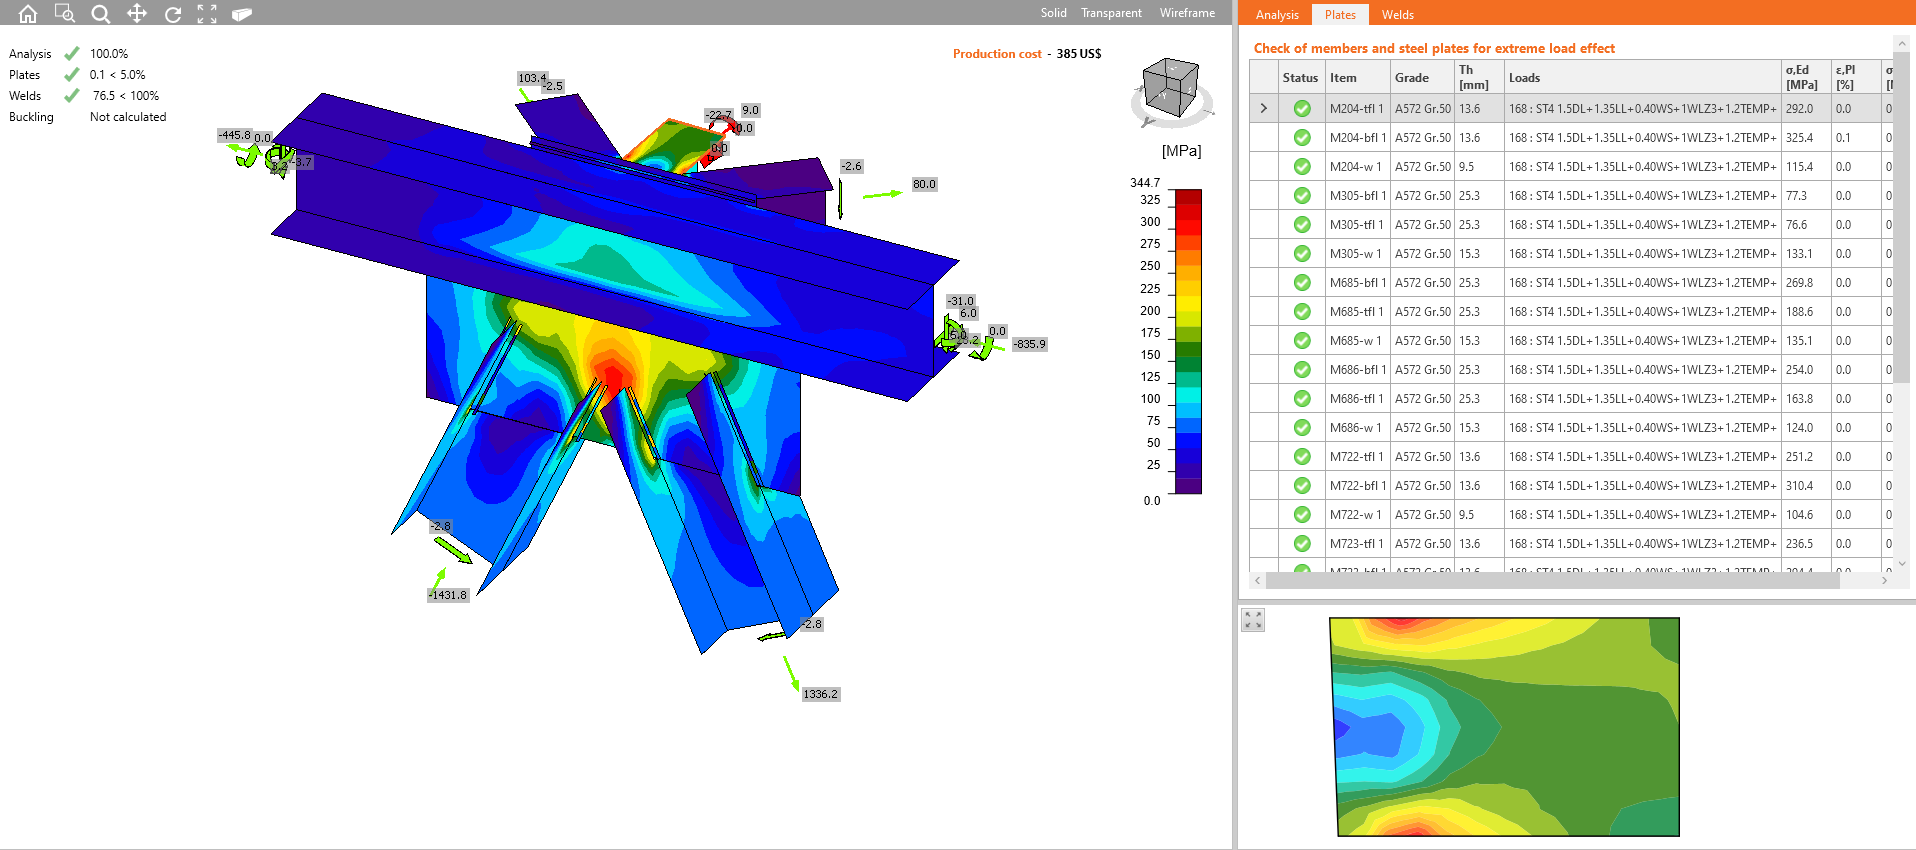Activate the zoom window tool
Image resolution: width=1916 pixels, height=850 pixels.
(x=64, y=14)
